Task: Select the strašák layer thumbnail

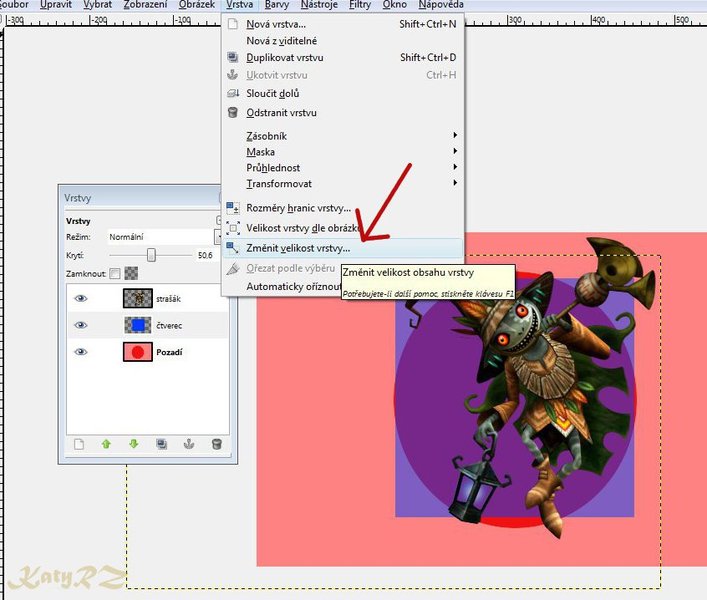Action: (138, 298)
